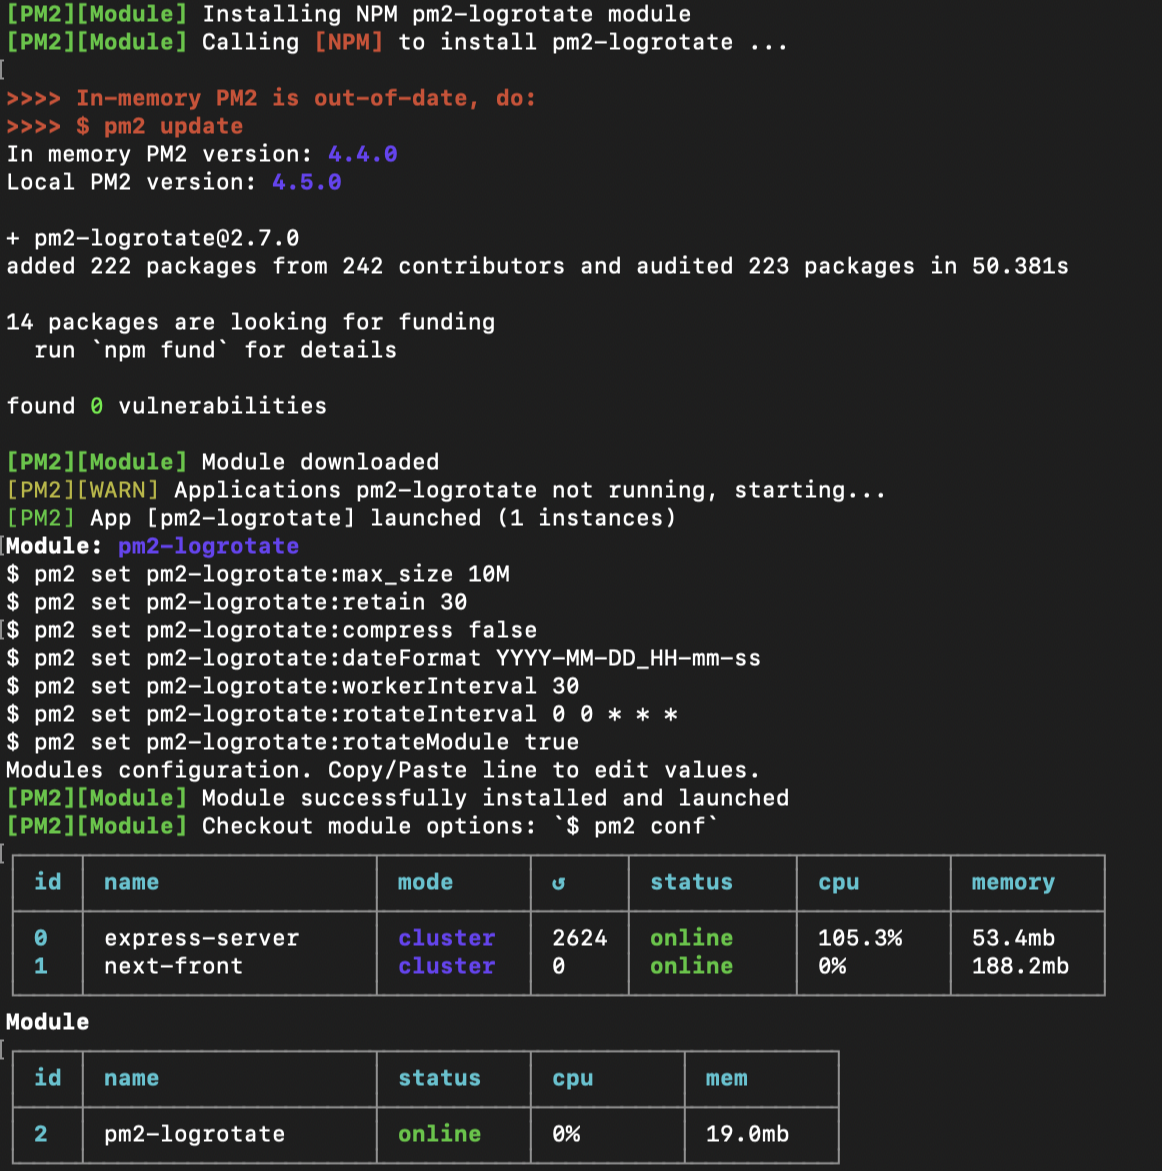Image resolution: width=1162 pixels, height=1171 pixels.
Task: Click 'cluster' mode of express-server
Action: click(447, 938)
